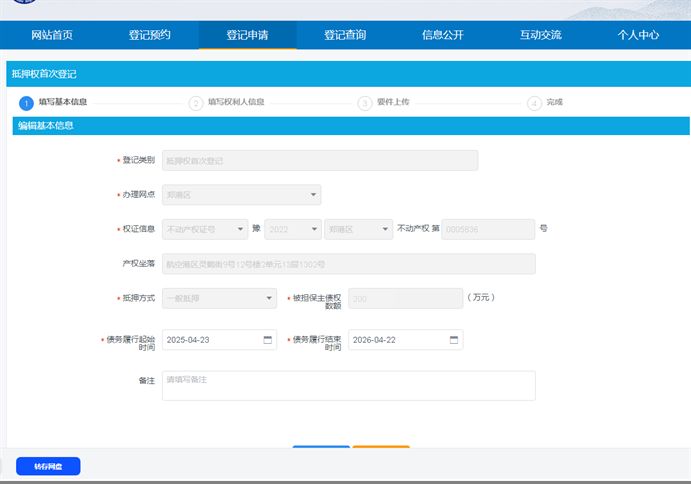Click the 编辑基本信息 section title
This screenshot has width=691, height=484.
45,126
